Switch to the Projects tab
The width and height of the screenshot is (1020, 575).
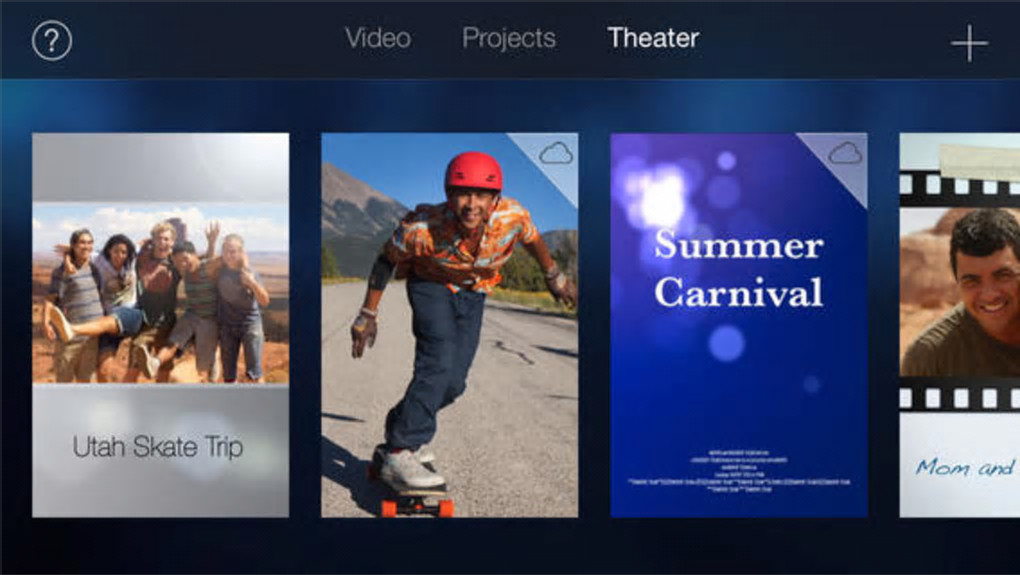[509, 38]
